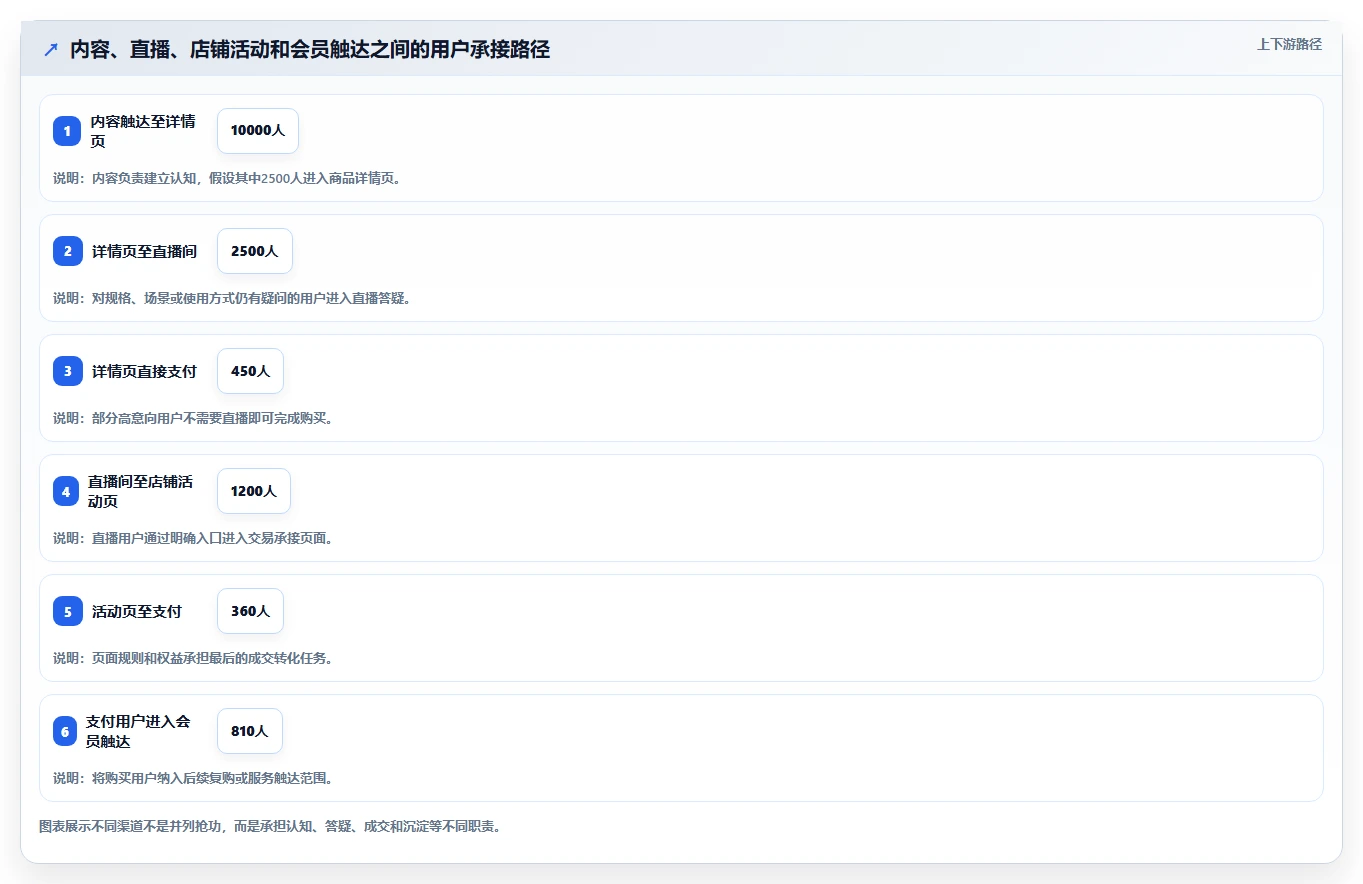Screen dimensions: 1363x884
Task: Click the 支付用户进入会员触达 step label
Action: tap(138, 731)
